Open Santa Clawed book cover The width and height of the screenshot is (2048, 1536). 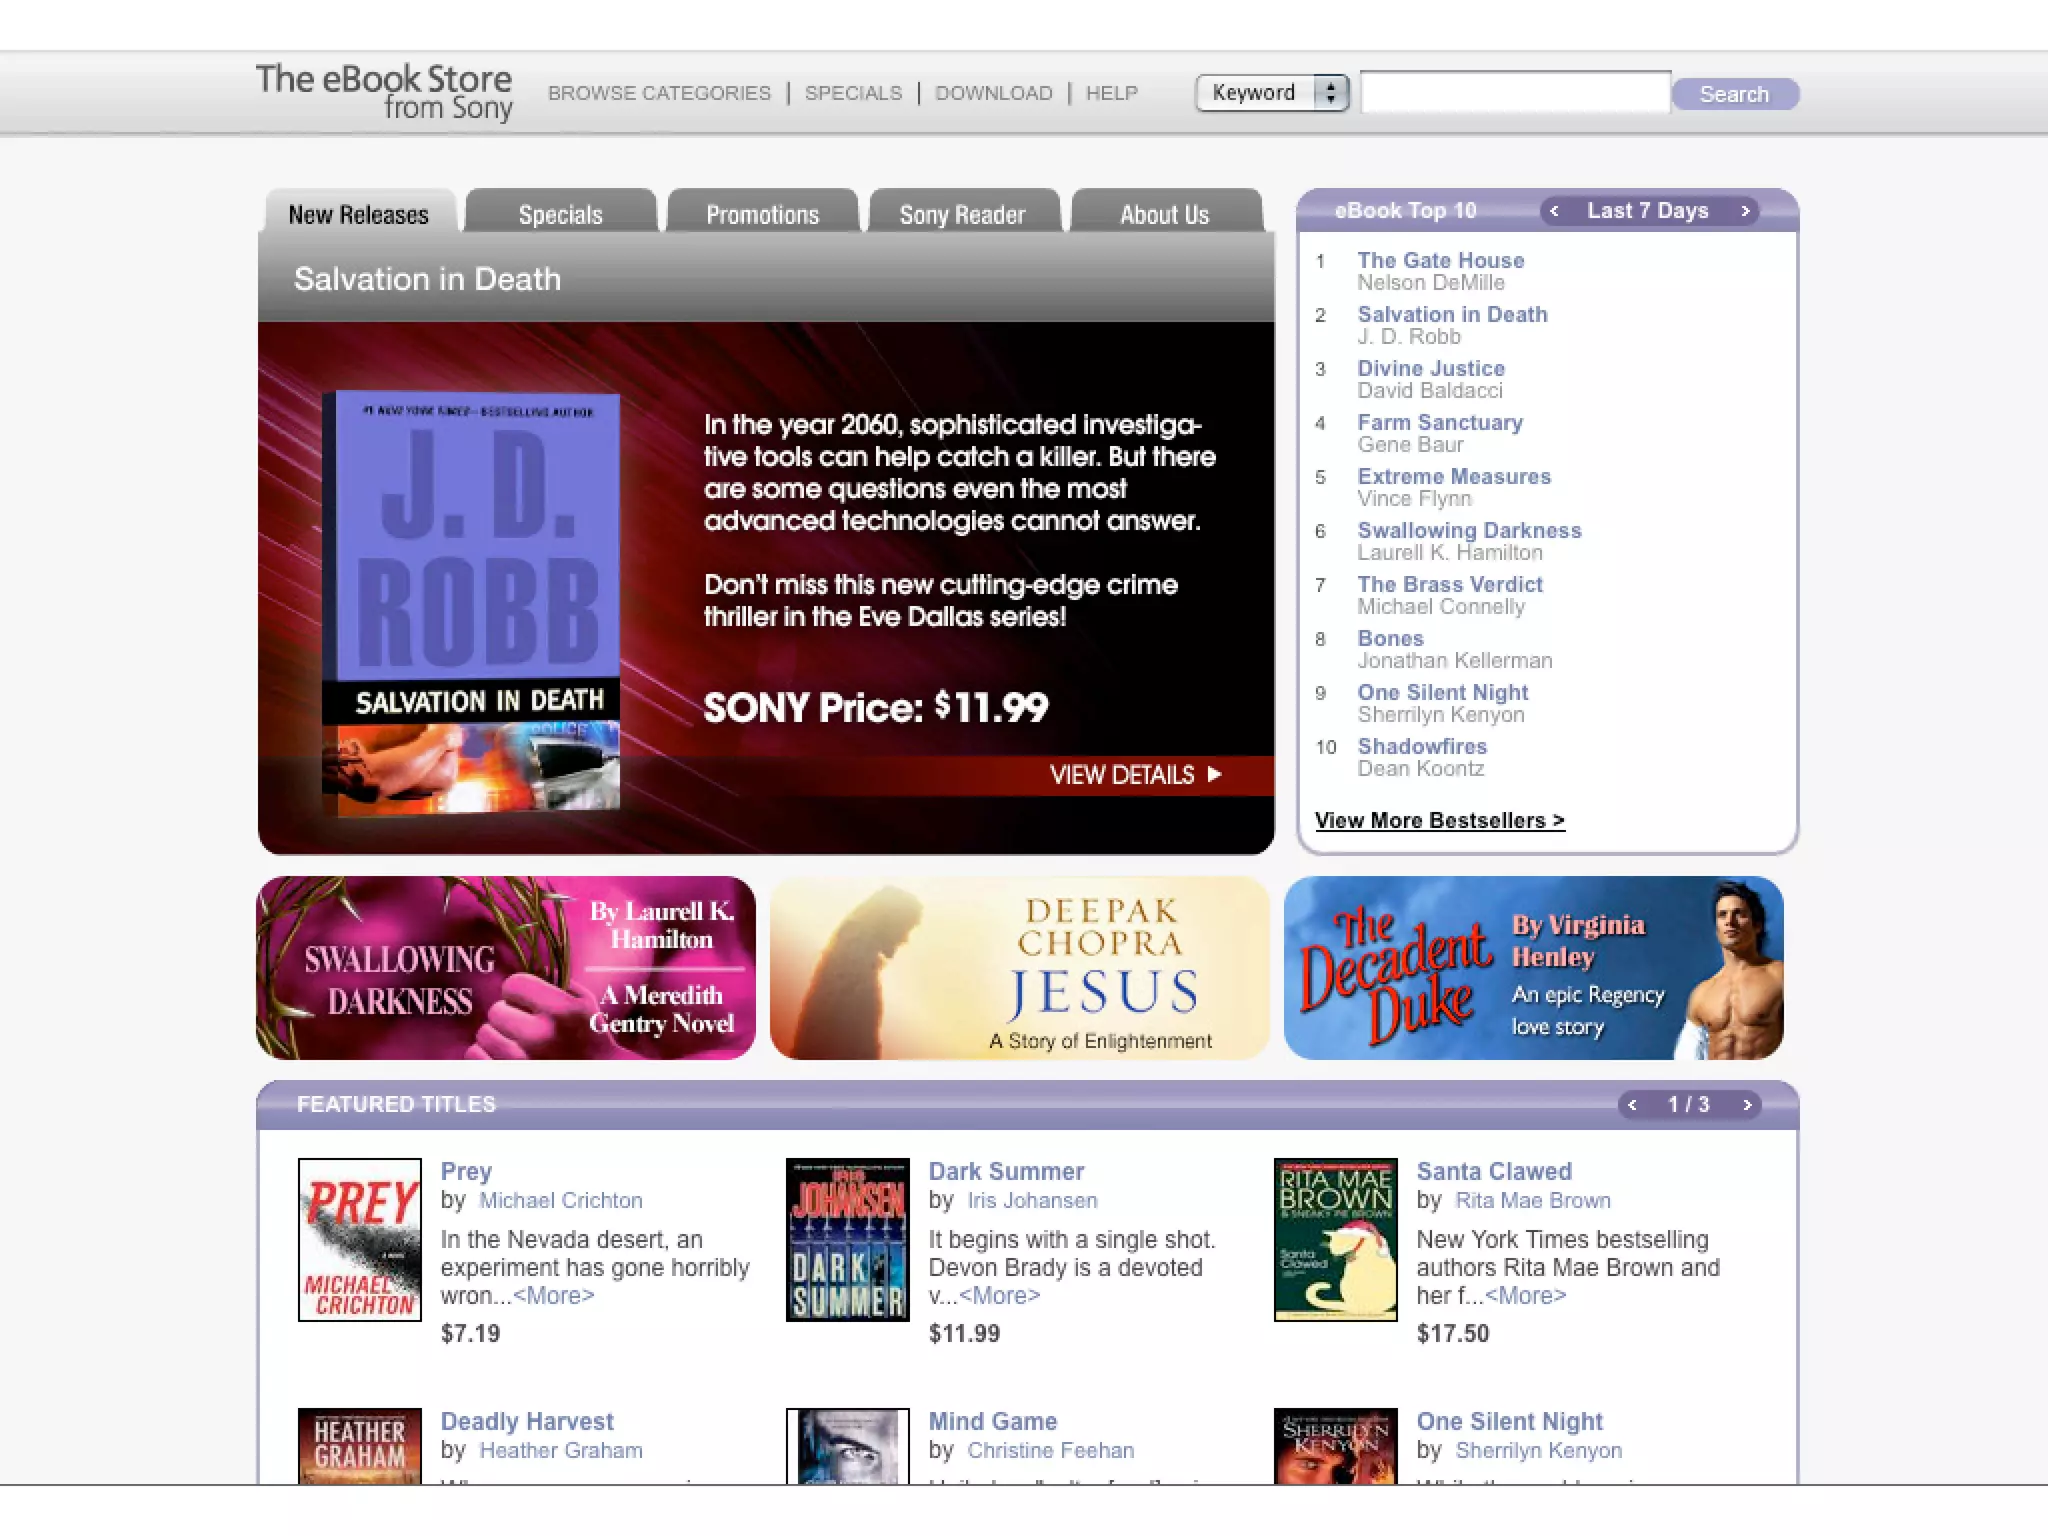tap(1335, 1240)
